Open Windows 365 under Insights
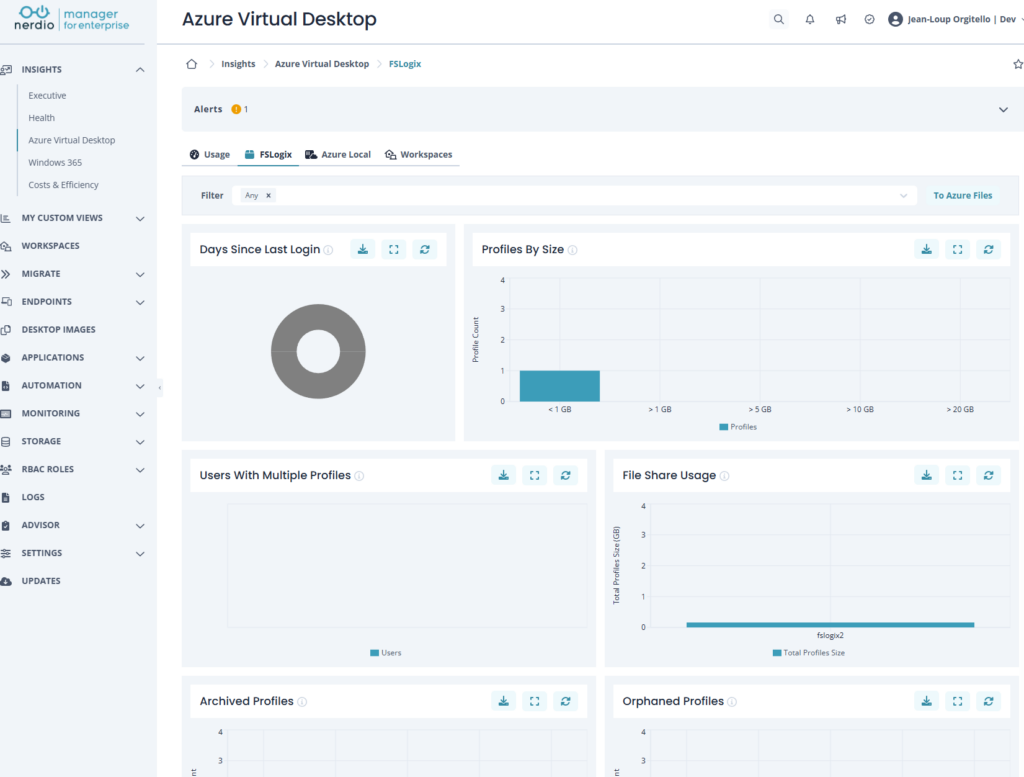Viewport: 1024px width, 777px height. coord(55,163)
